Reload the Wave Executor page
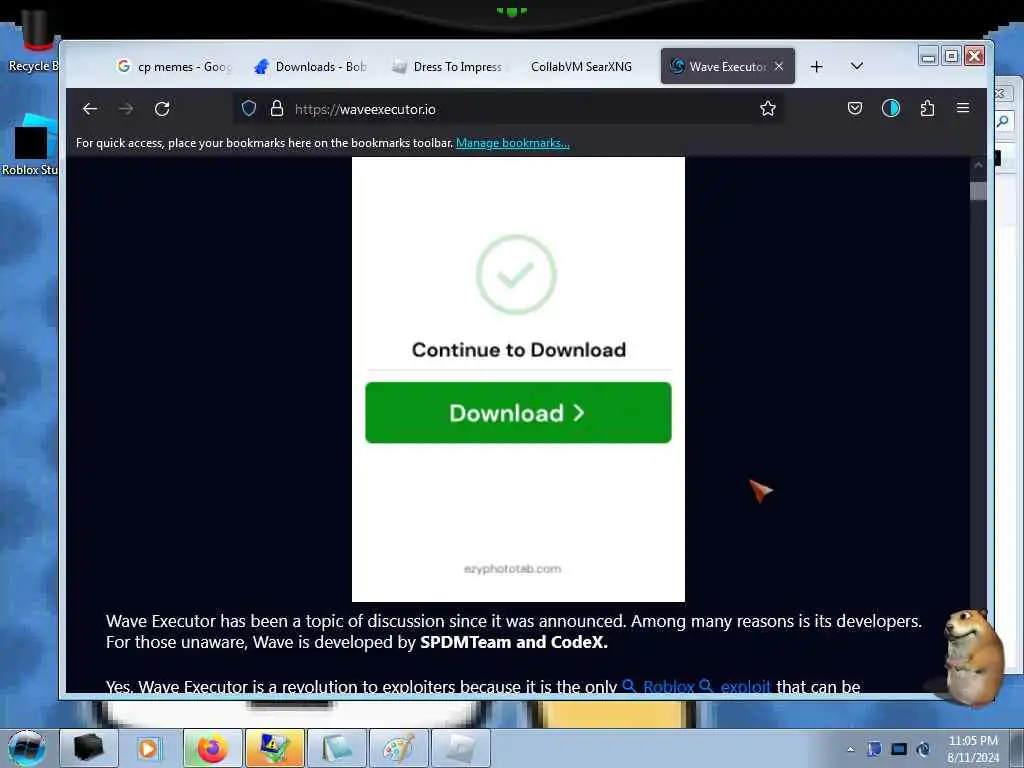Viewport: 1024px width, 768px height. pyautogui.click(x=163, y=109)
